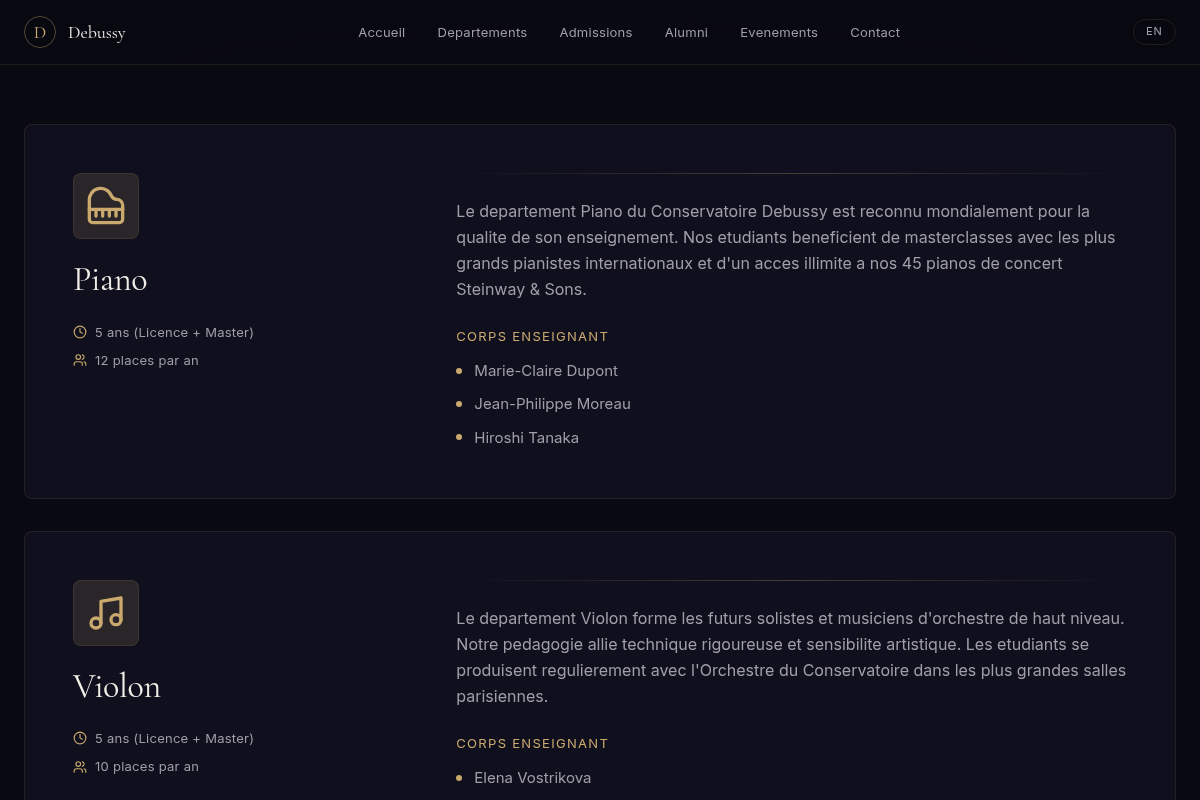
Task: Navigate to Evenements
Action: 779,32
